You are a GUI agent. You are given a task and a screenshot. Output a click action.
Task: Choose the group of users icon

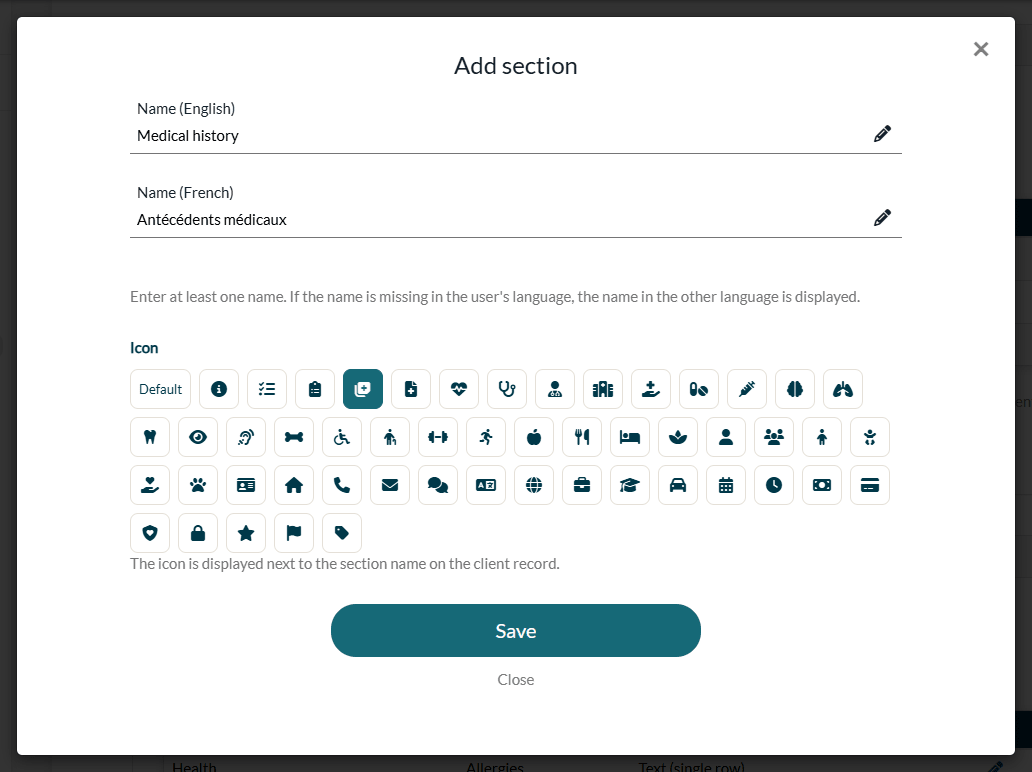(x=774, y=437)
